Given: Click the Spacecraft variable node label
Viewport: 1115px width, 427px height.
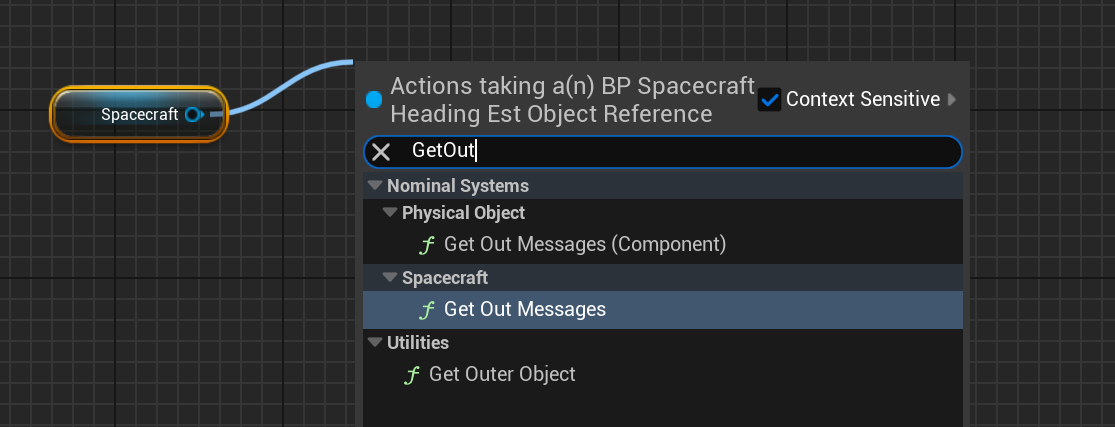Looking at the screenshot, I should click(139, 114).
